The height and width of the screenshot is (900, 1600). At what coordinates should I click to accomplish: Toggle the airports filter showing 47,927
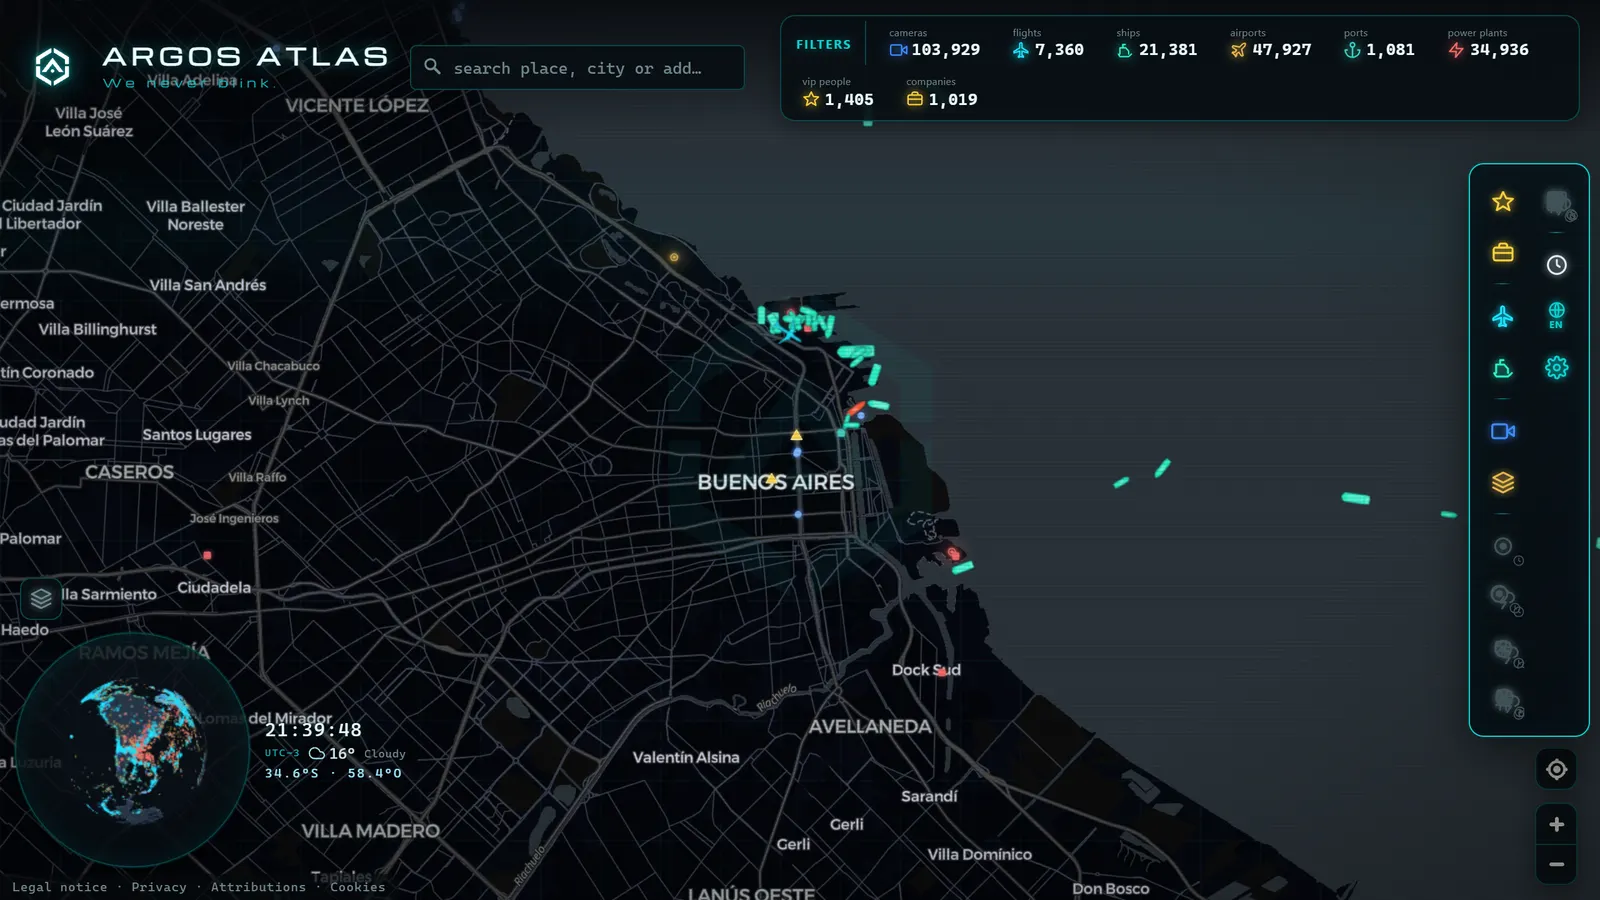(x=1270, y=44)
